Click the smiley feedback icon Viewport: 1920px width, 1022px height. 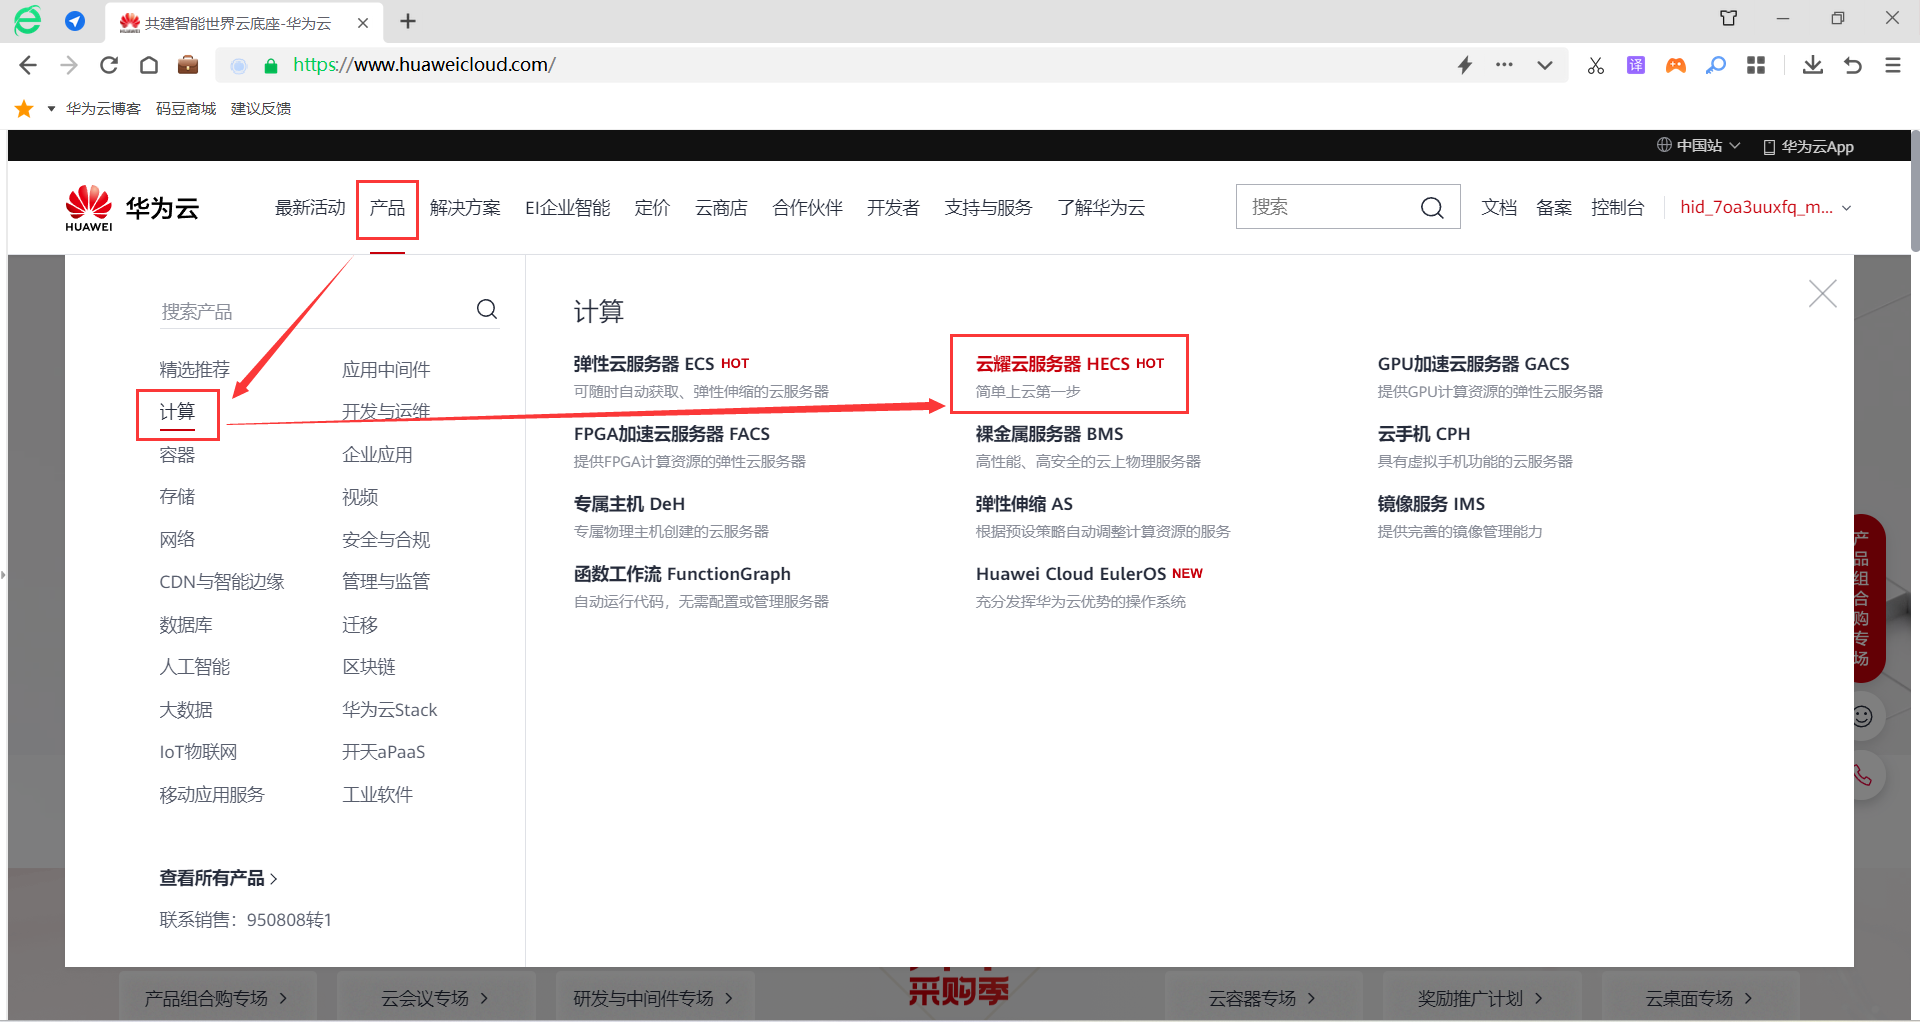pyautogui.click(x=1862, y=716)
